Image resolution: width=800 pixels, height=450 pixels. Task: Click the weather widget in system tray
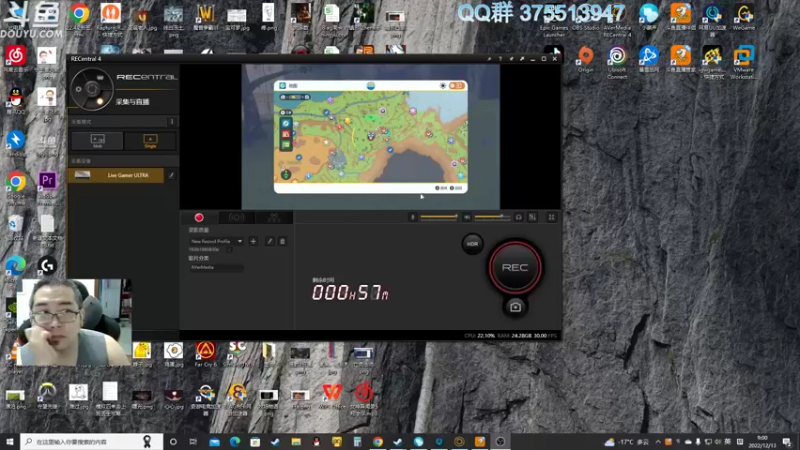[x=627, y=441]
